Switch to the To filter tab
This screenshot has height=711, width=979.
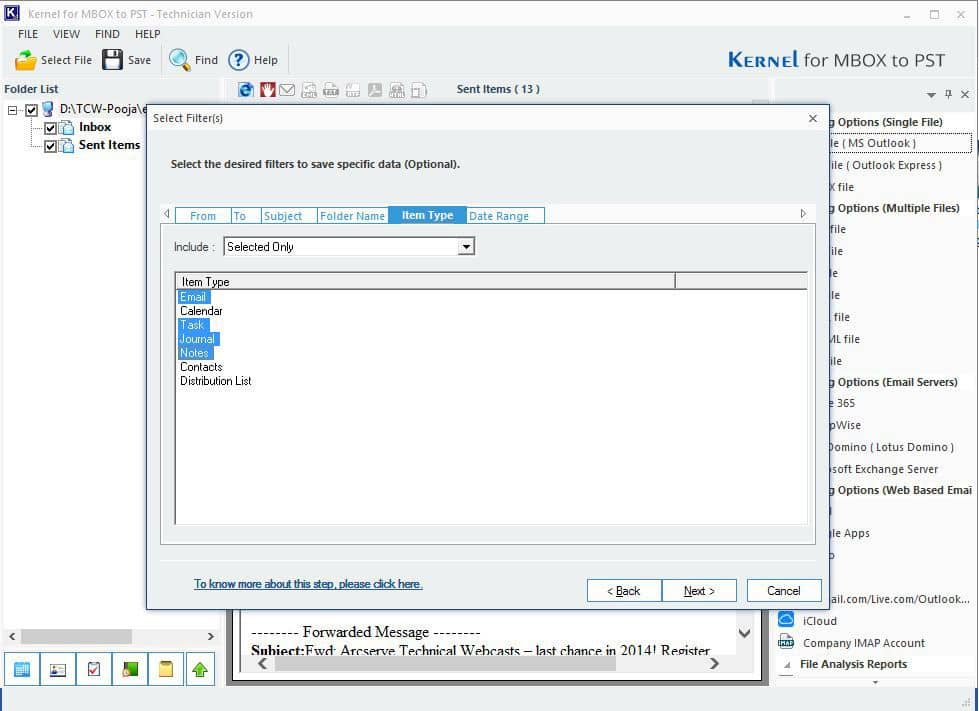(245, 215)
